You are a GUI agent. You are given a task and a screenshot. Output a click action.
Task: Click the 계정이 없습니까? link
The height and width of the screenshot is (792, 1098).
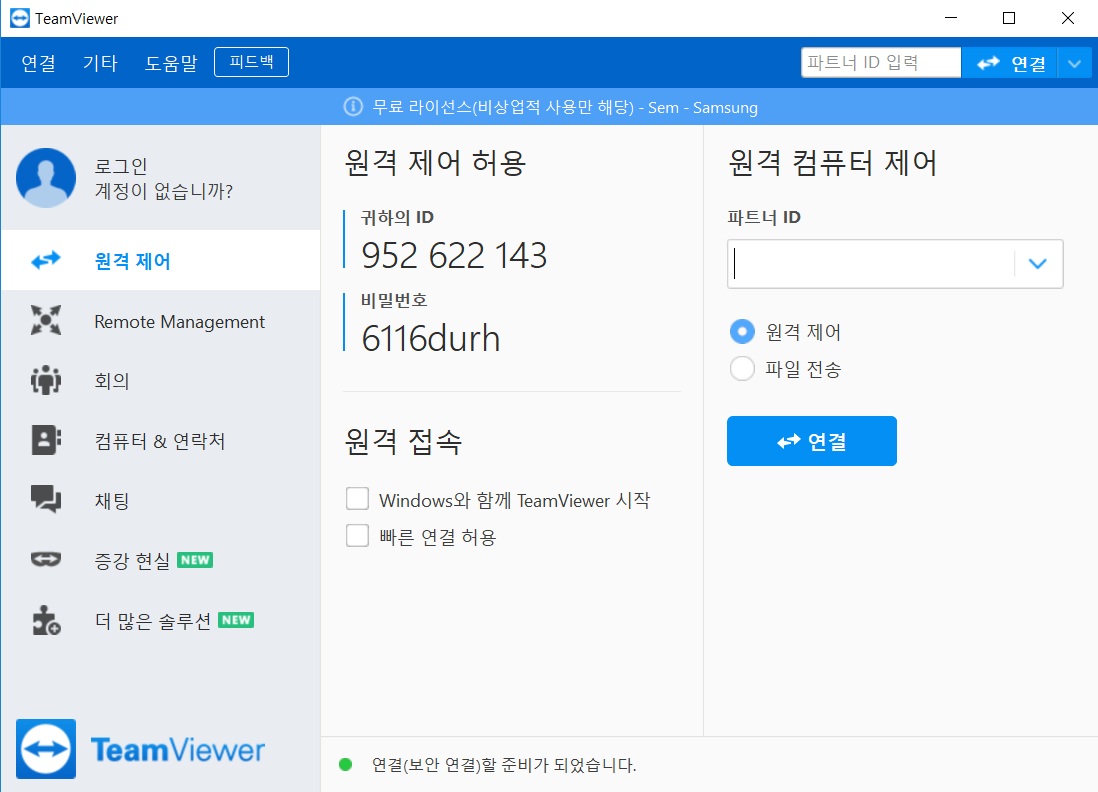tap(164, 190)
